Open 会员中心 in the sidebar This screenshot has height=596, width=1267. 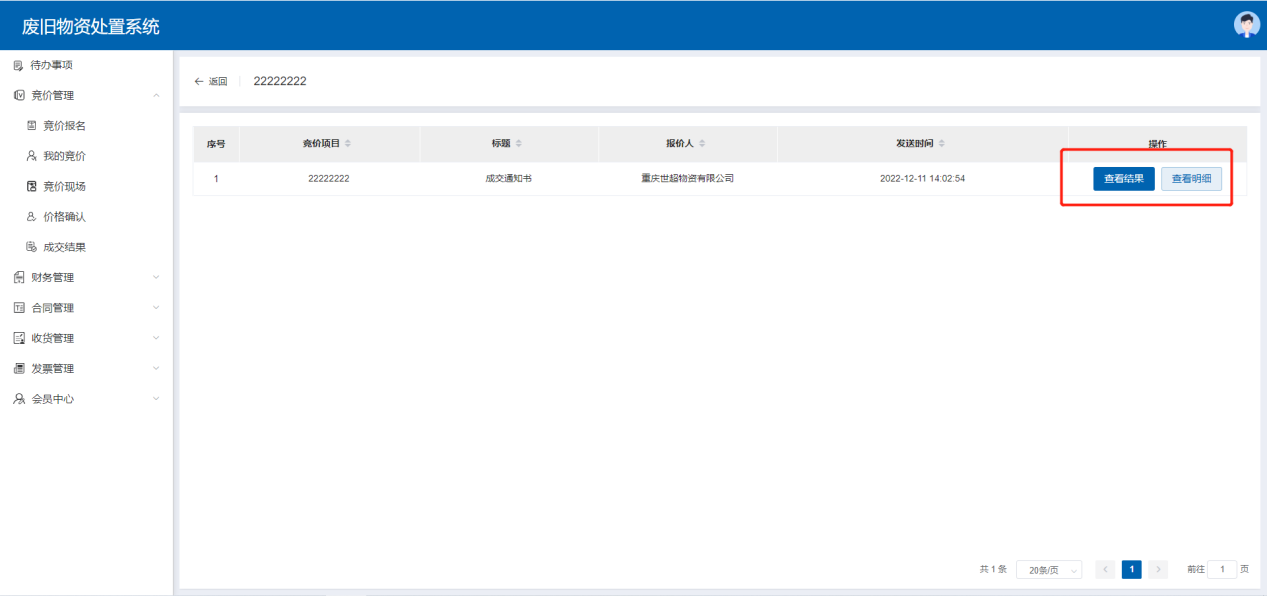[52, 399]
